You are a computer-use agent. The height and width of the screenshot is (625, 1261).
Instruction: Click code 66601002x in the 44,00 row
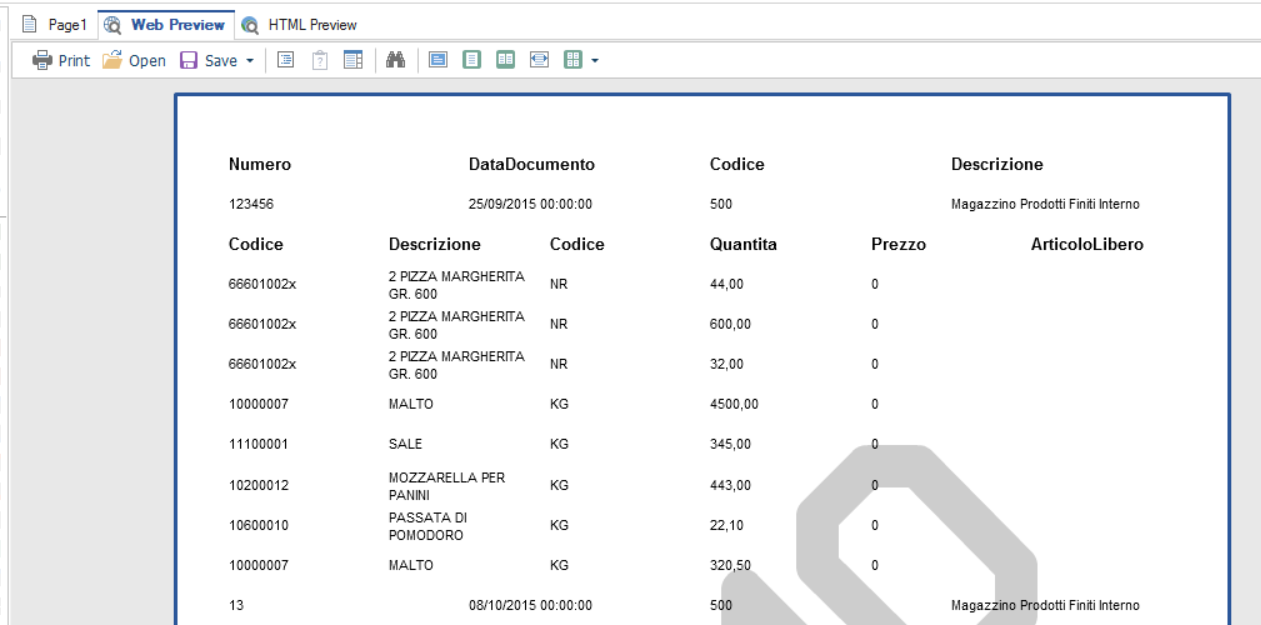point(262,284)
